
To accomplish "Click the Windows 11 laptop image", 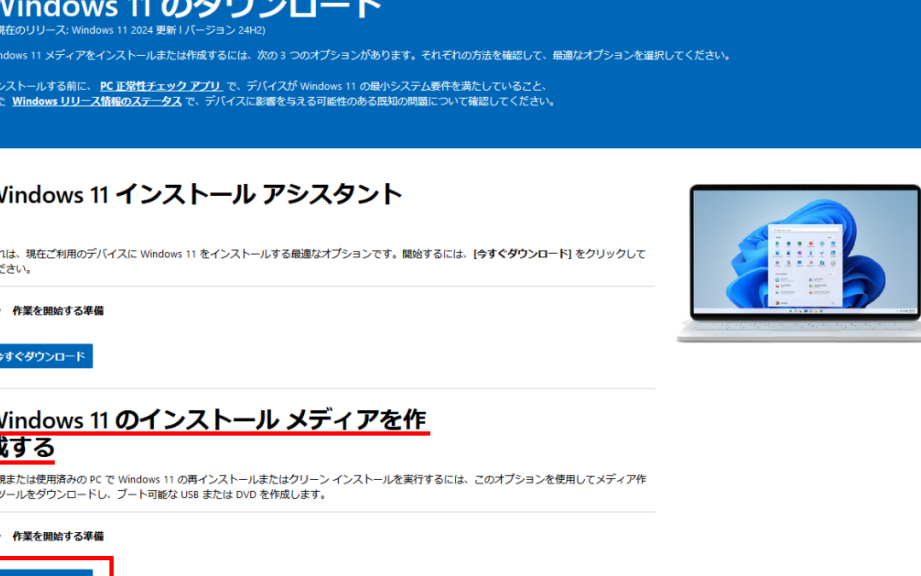I will click(798, 264).
